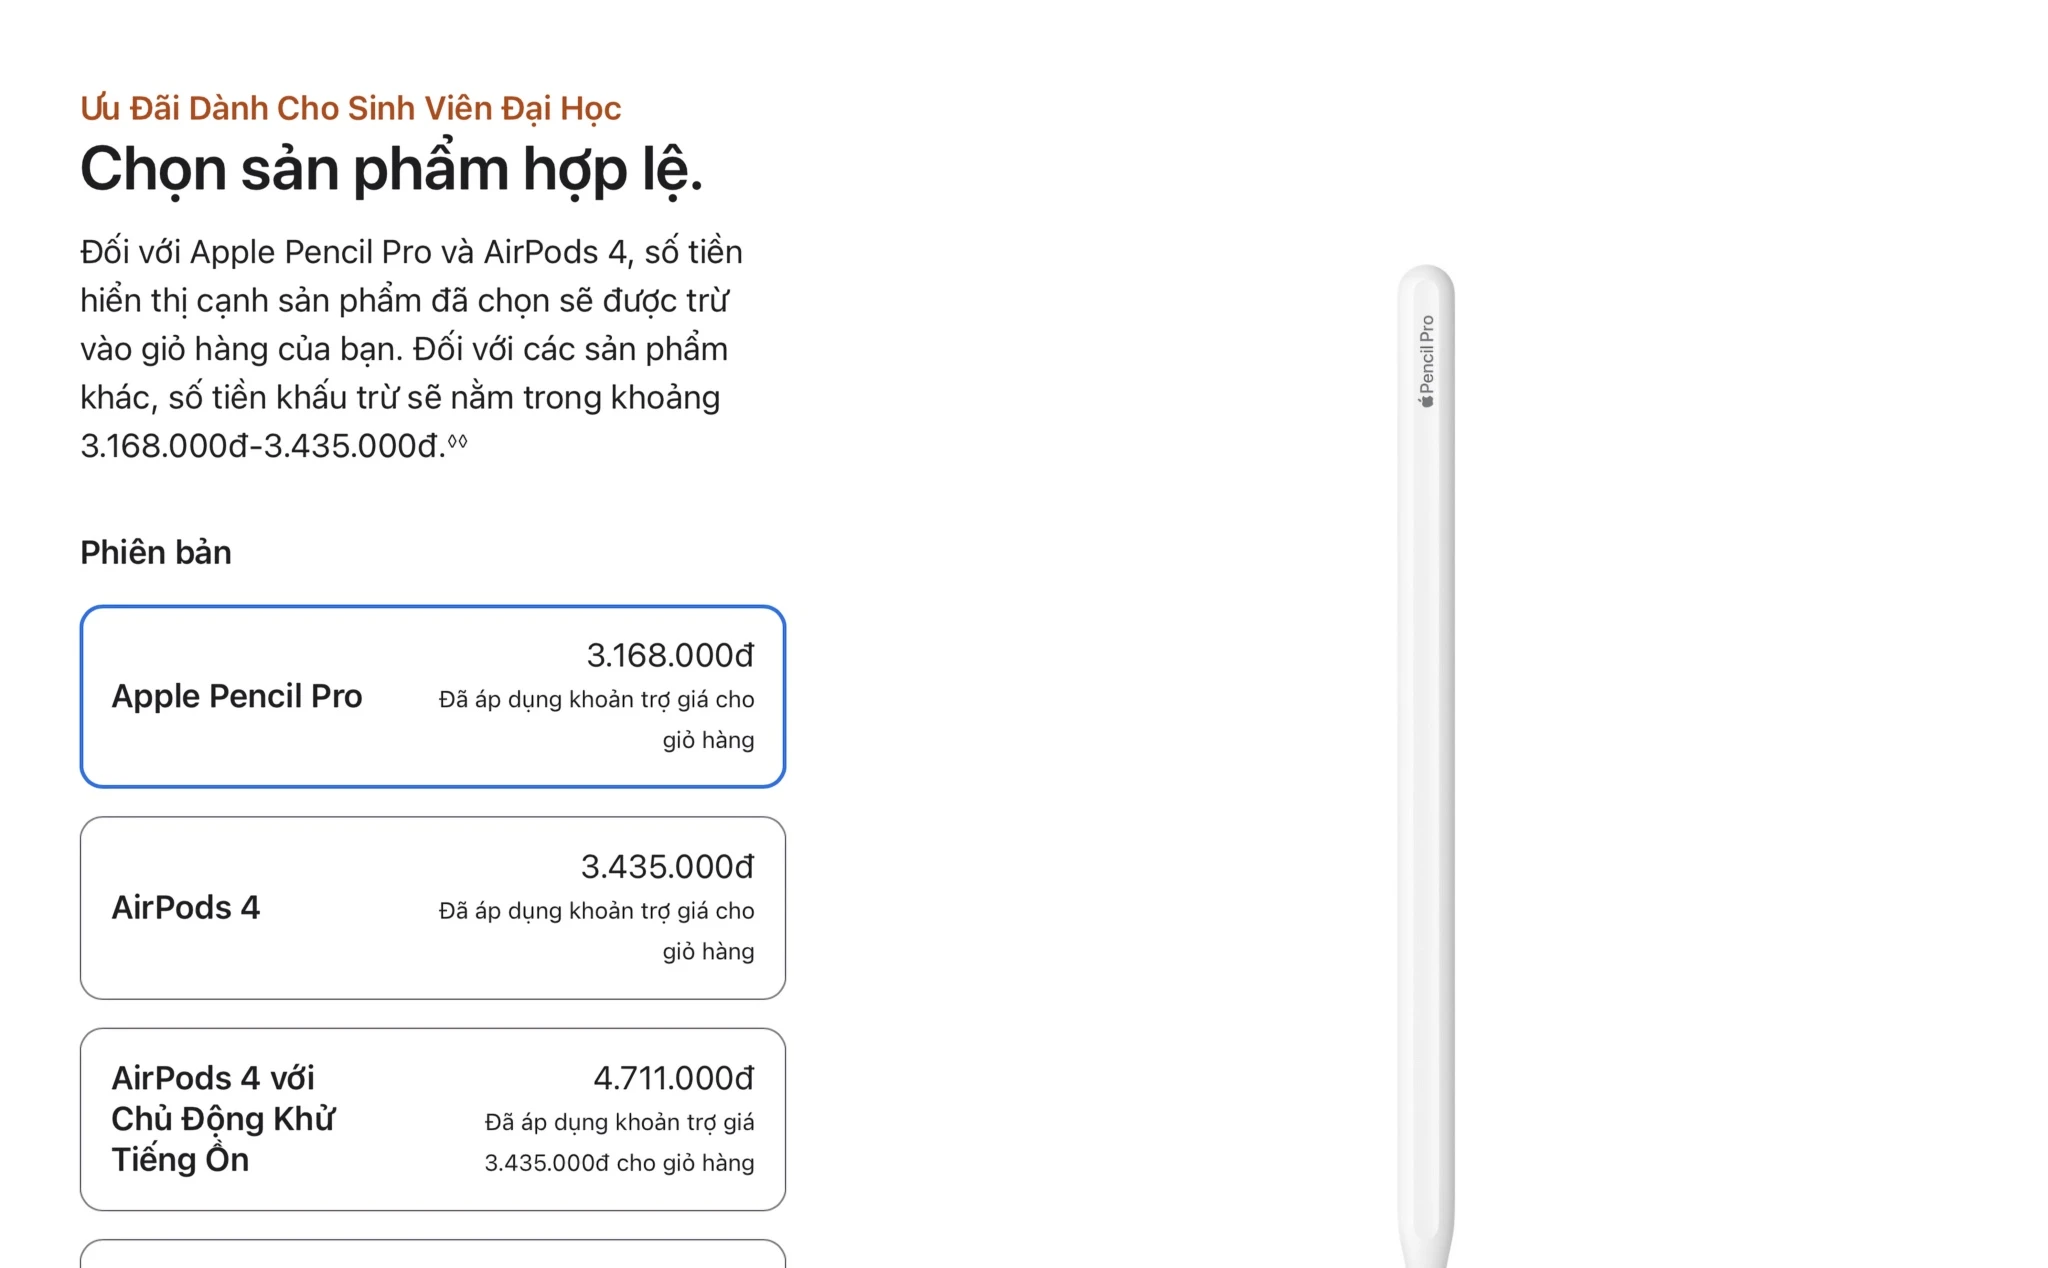Screen dimensions: 2048x1268
Task: Click the Apple Pencil Pro product image
Action: tap(1426, 766)
